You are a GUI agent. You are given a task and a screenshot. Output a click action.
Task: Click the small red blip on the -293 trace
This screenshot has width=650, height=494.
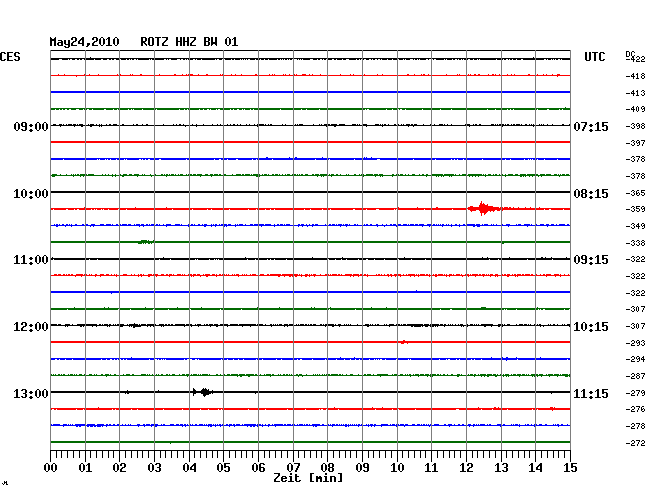pyautogui.click(x=404, y=342)
